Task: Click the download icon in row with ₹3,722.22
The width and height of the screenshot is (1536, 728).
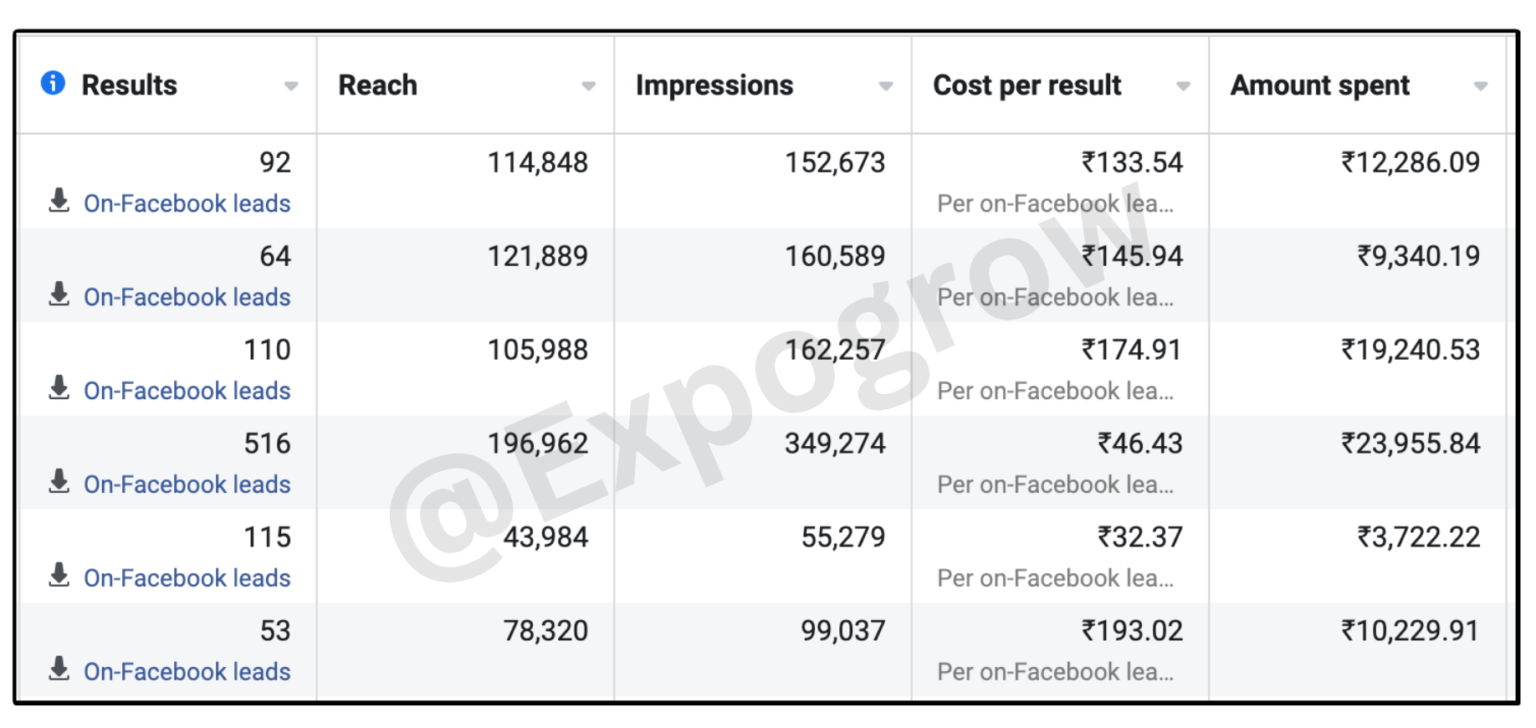Action: (59, 577)
